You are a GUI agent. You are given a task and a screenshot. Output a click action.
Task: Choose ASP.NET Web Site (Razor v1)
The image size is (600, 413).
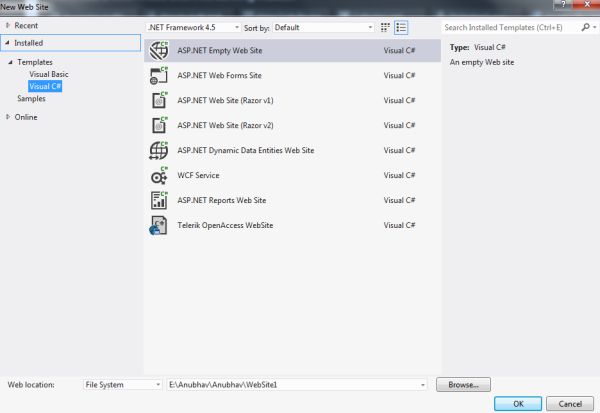pyautogui.click(x=292, y=100)
